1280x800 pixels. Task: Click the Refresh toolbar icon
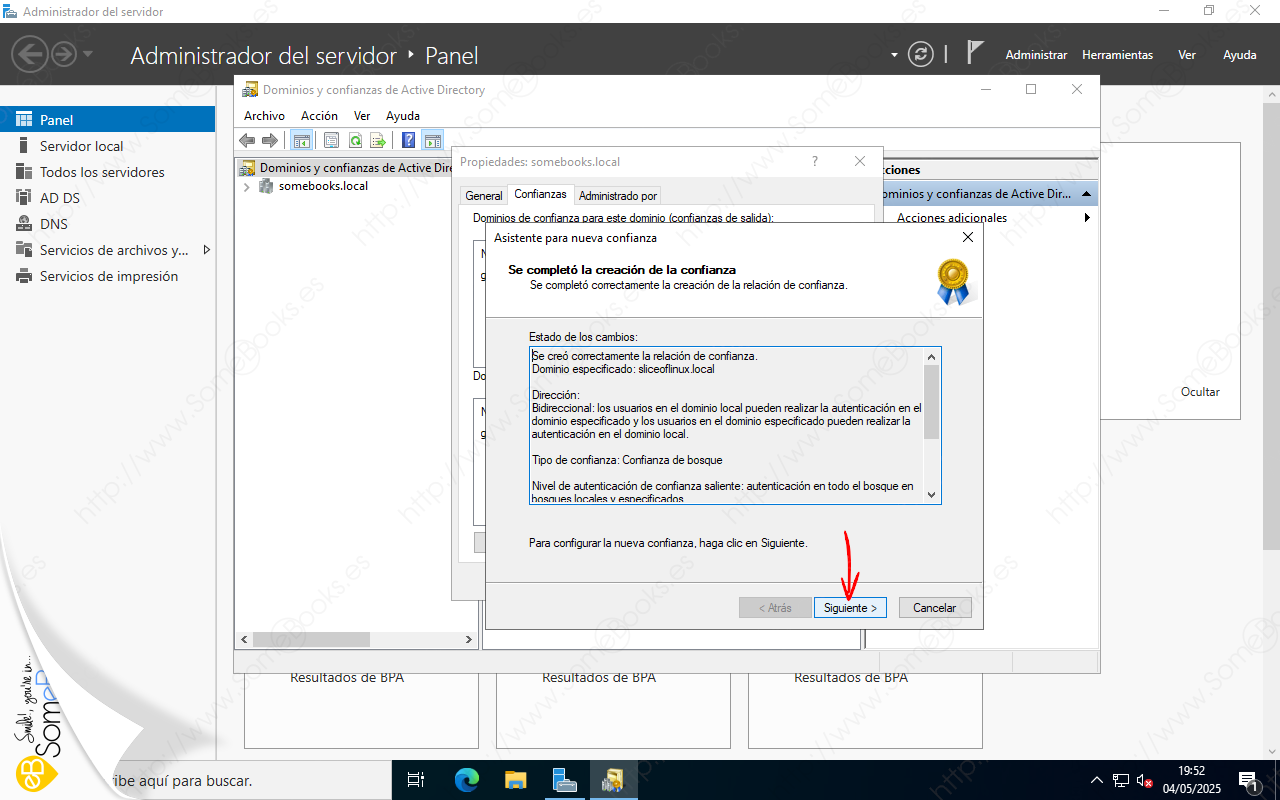[355, 141]
